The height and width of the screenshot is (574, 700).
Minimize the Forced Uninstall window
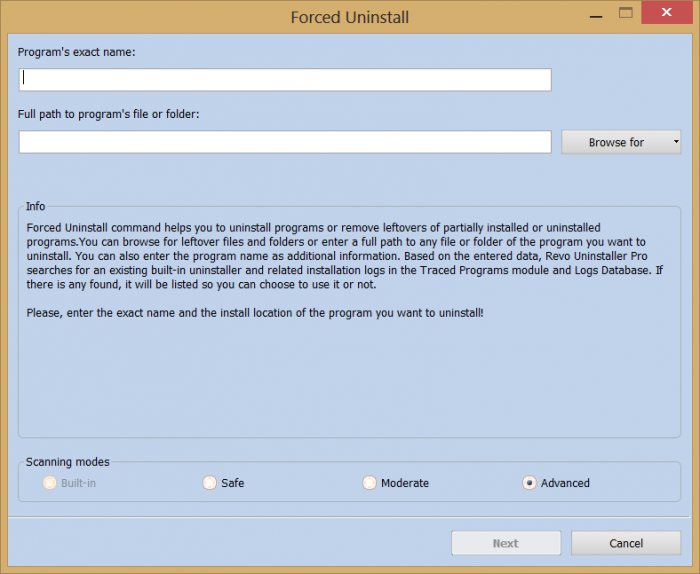point(596,15)
